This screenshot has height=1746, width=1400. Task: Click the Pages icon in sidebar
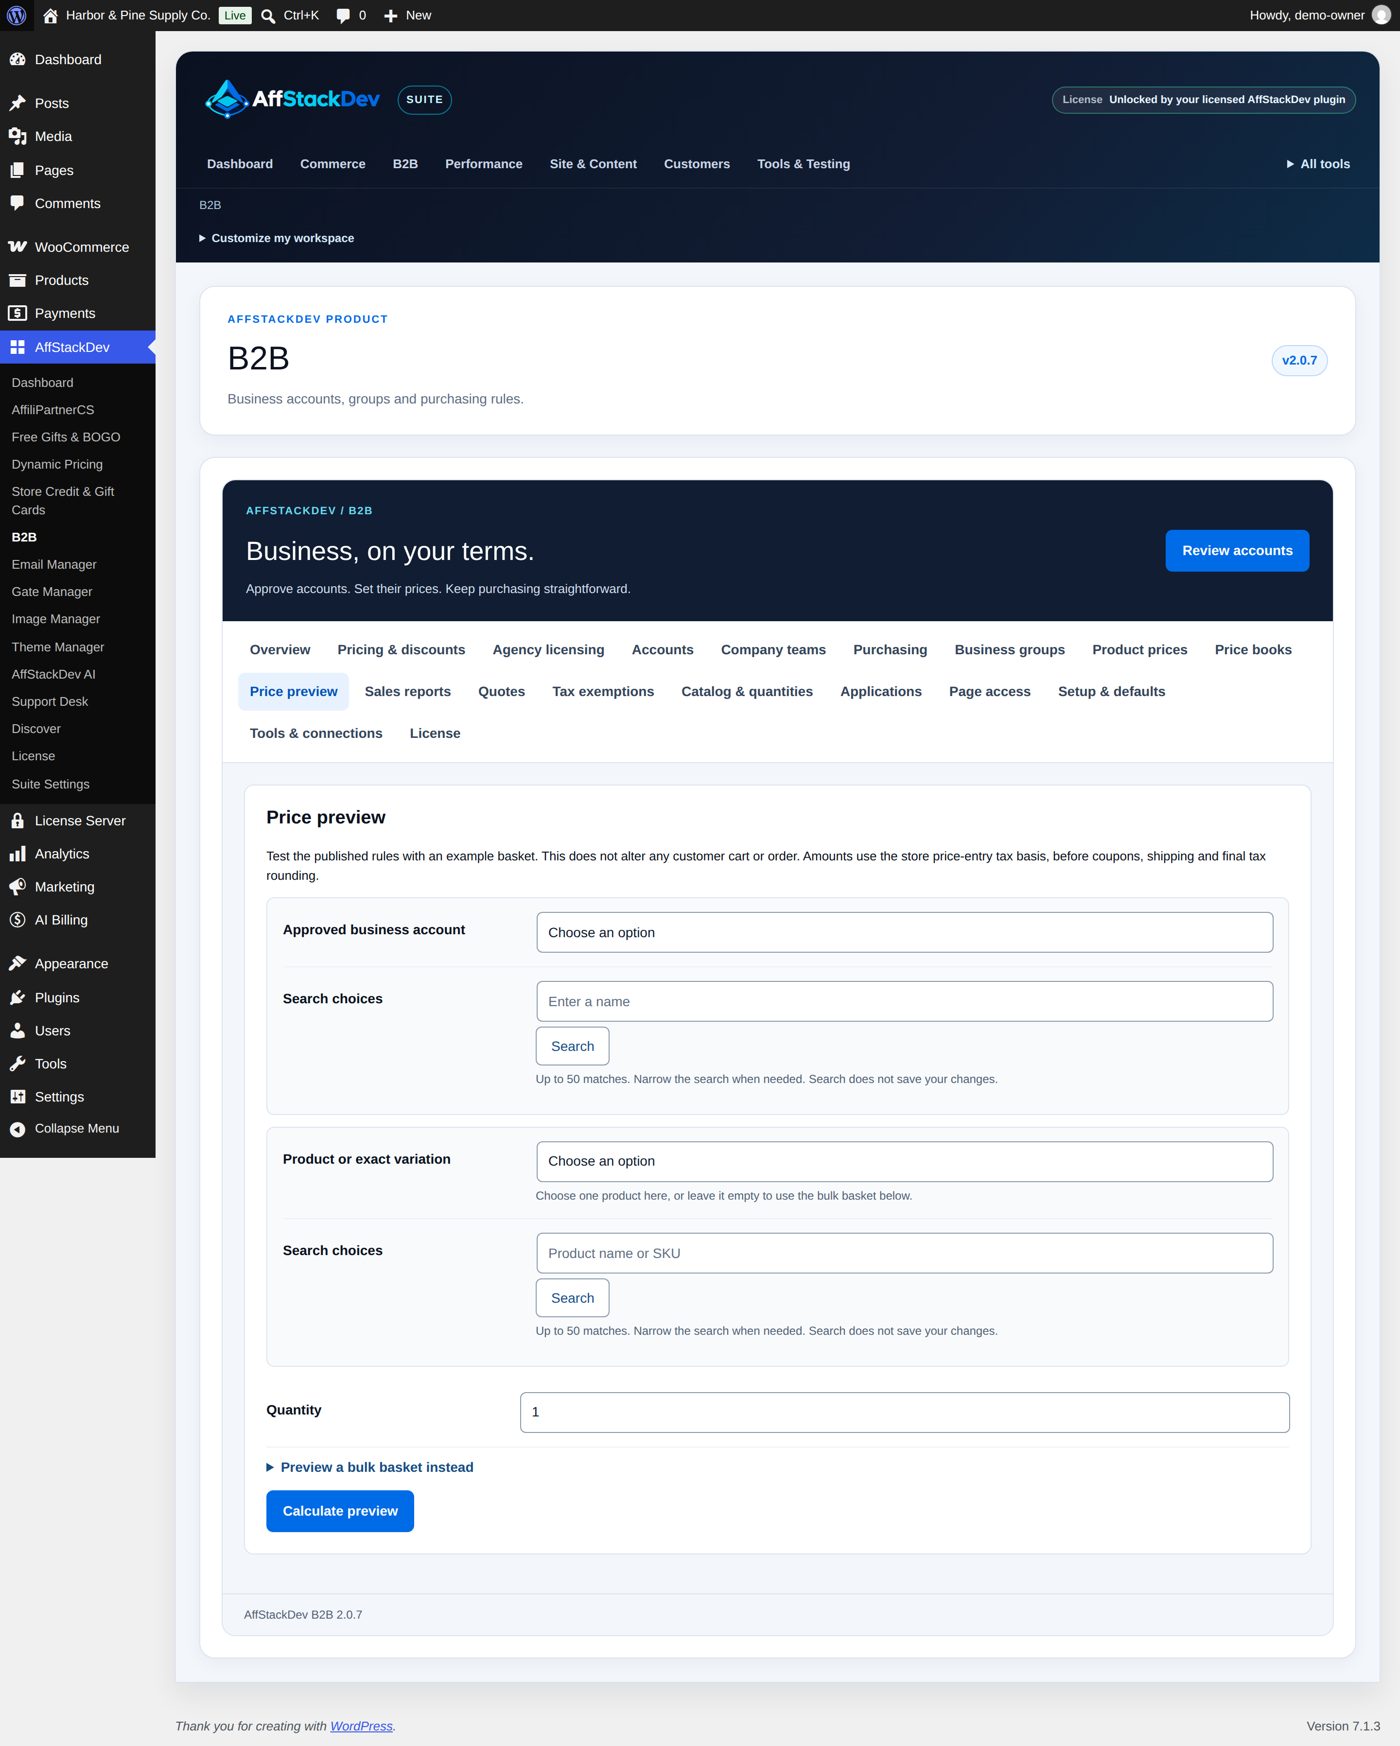tap(17, 170)
